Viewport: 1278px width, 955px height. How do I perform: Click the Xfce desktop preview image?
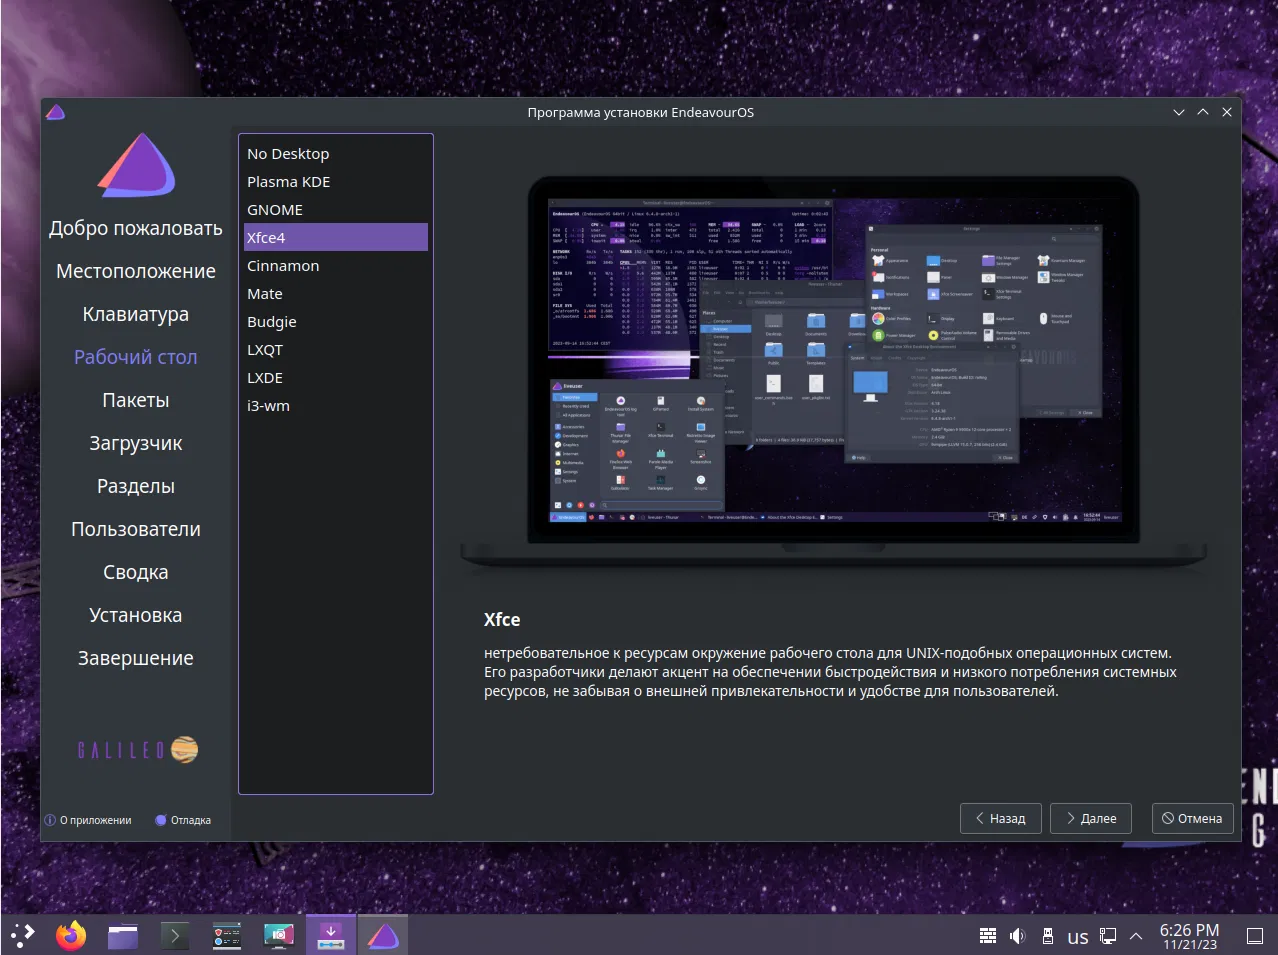coord(833,360)
